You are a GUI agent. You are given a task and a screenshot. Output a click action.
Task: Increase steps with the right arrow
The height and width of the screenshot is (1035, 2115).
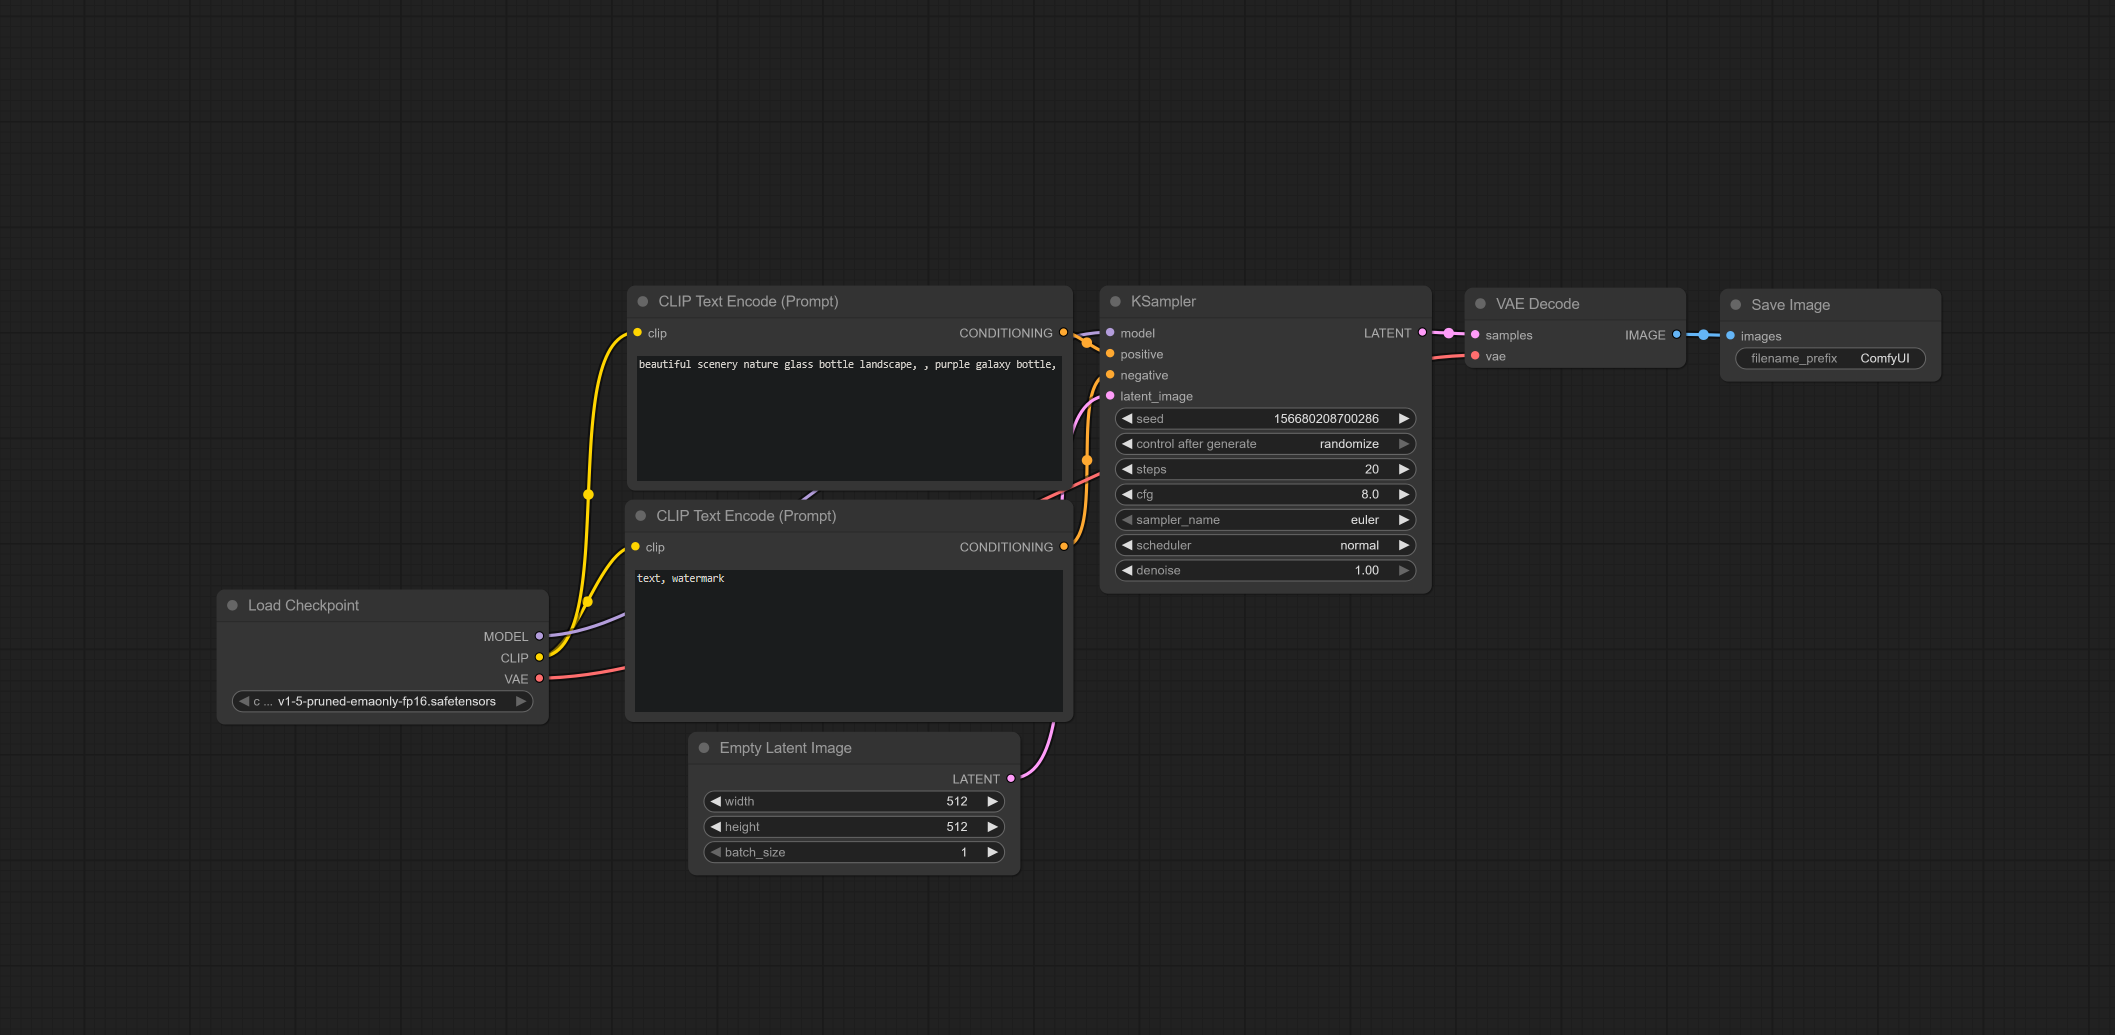pos(1404,469)
